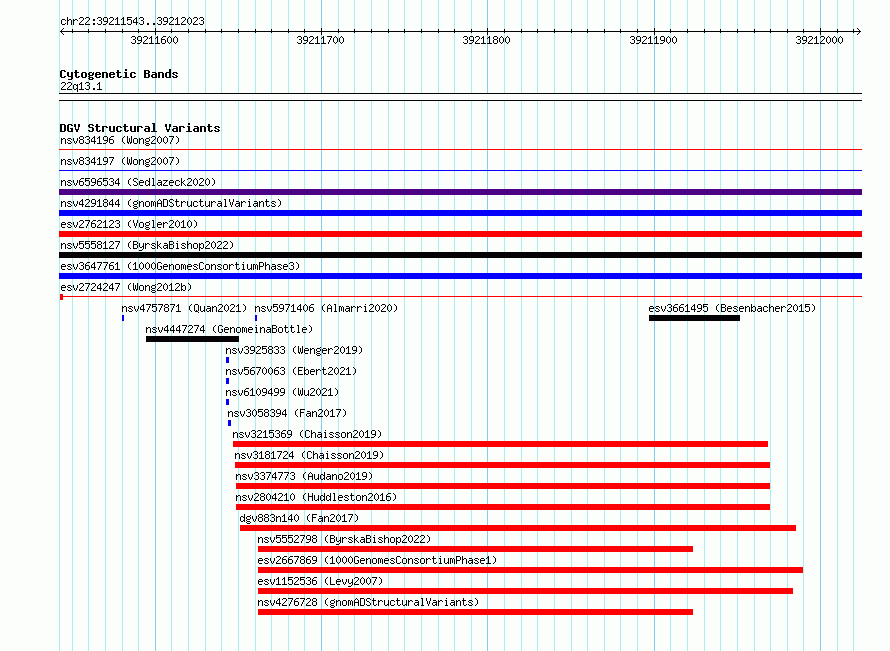
Task: Open nsv4276728 (gnomADStructuralVariants) label
Action: pyautogui.click(x=368, y=602)
